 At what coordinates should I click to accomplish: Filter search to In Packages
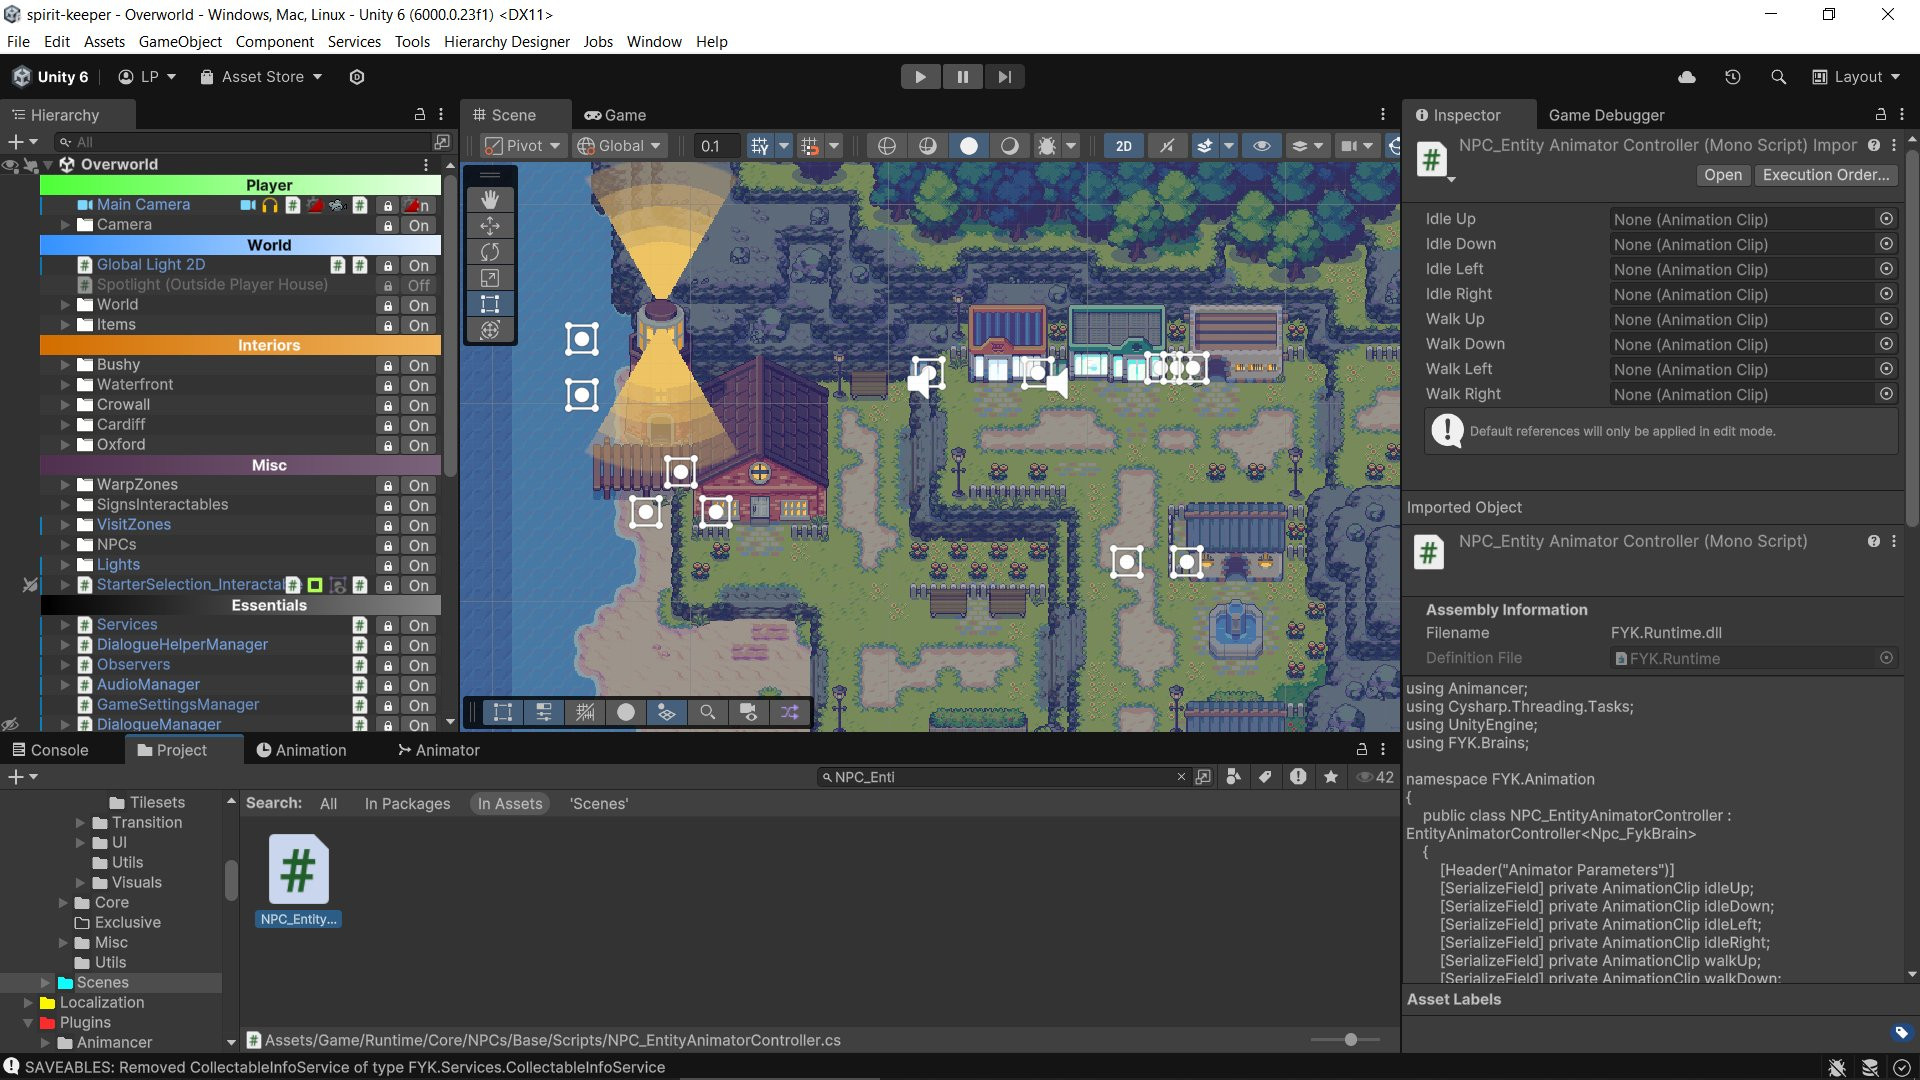pos(407,804)
